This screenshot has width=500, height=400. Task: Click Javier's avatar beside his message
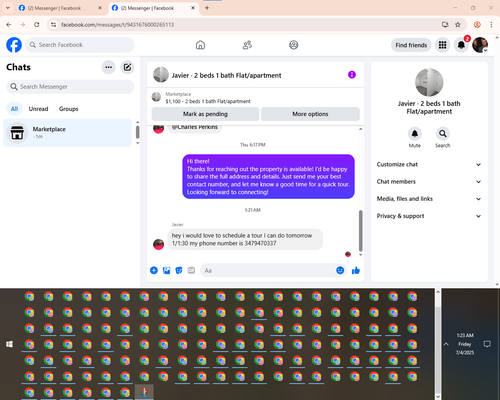[158, 244]
